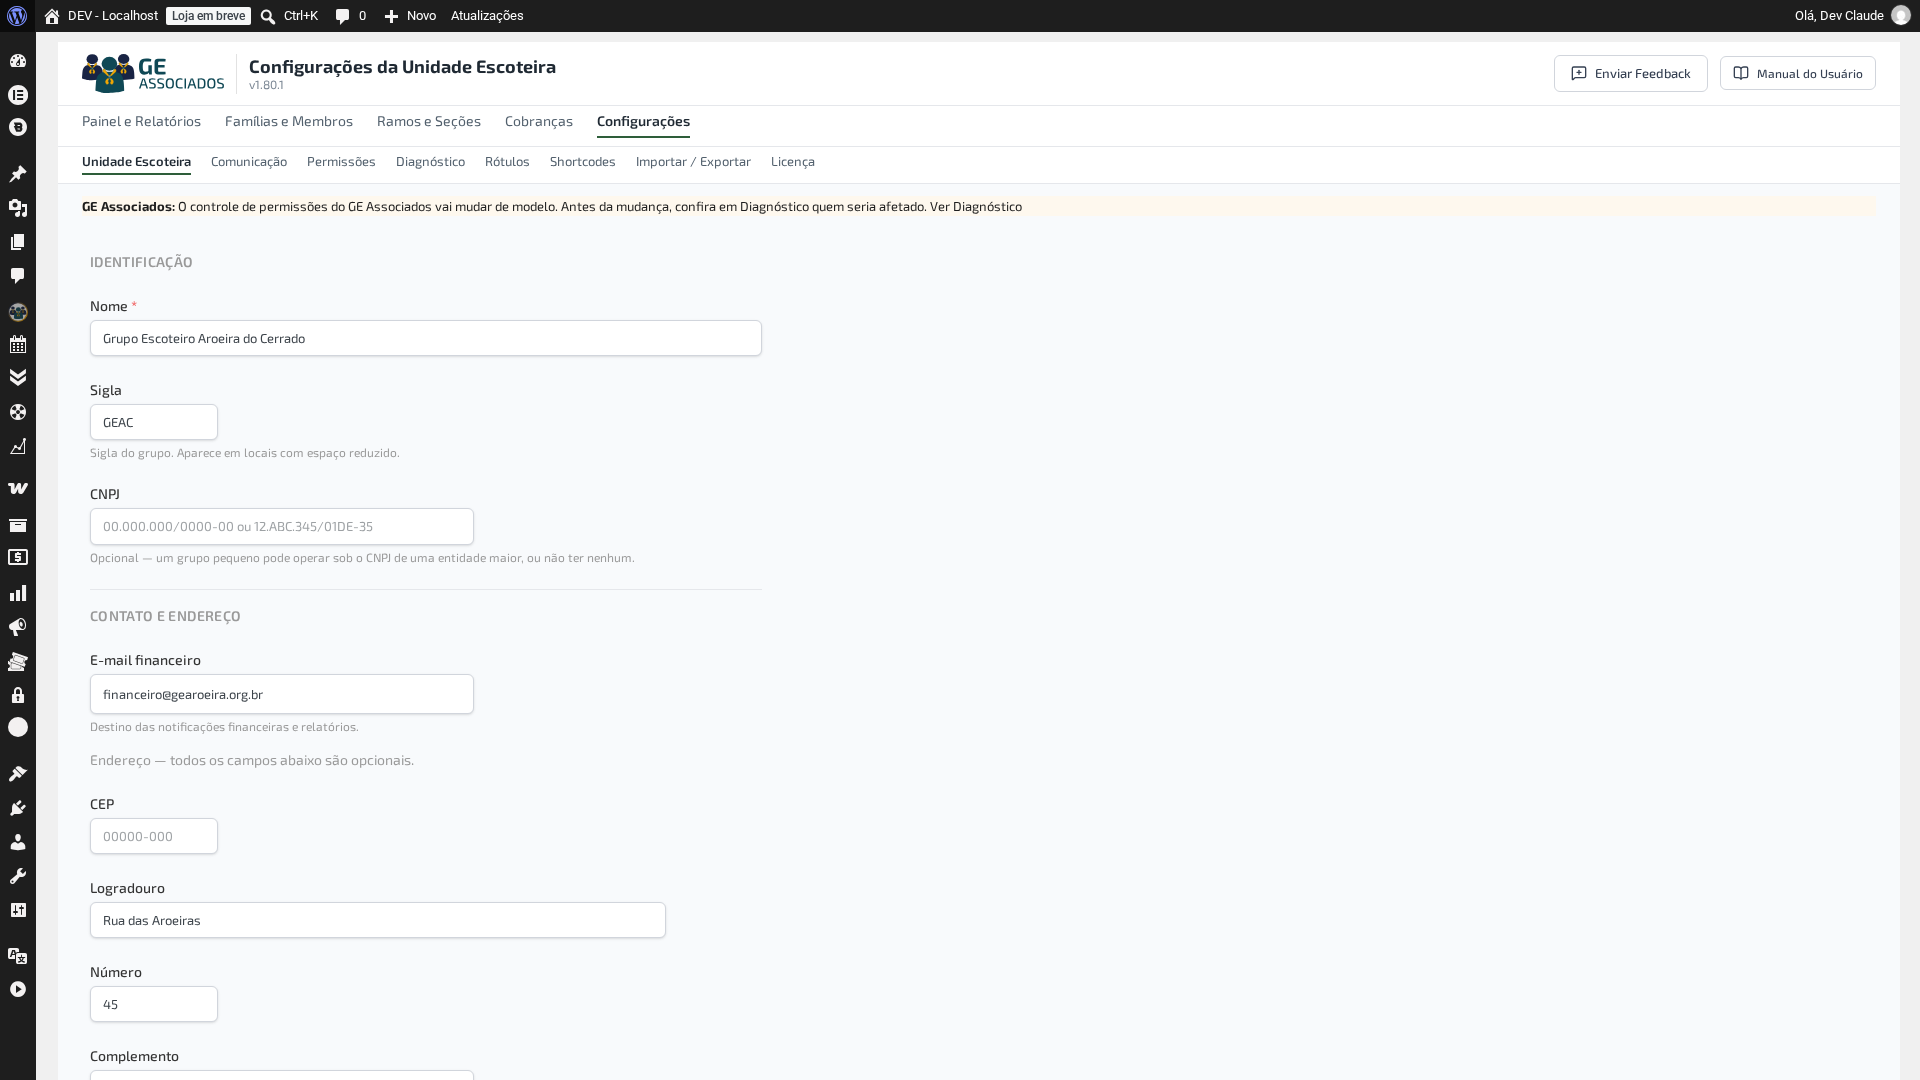
Task: Open Appearance paintbrush sidebar icon
Action: 18,773
